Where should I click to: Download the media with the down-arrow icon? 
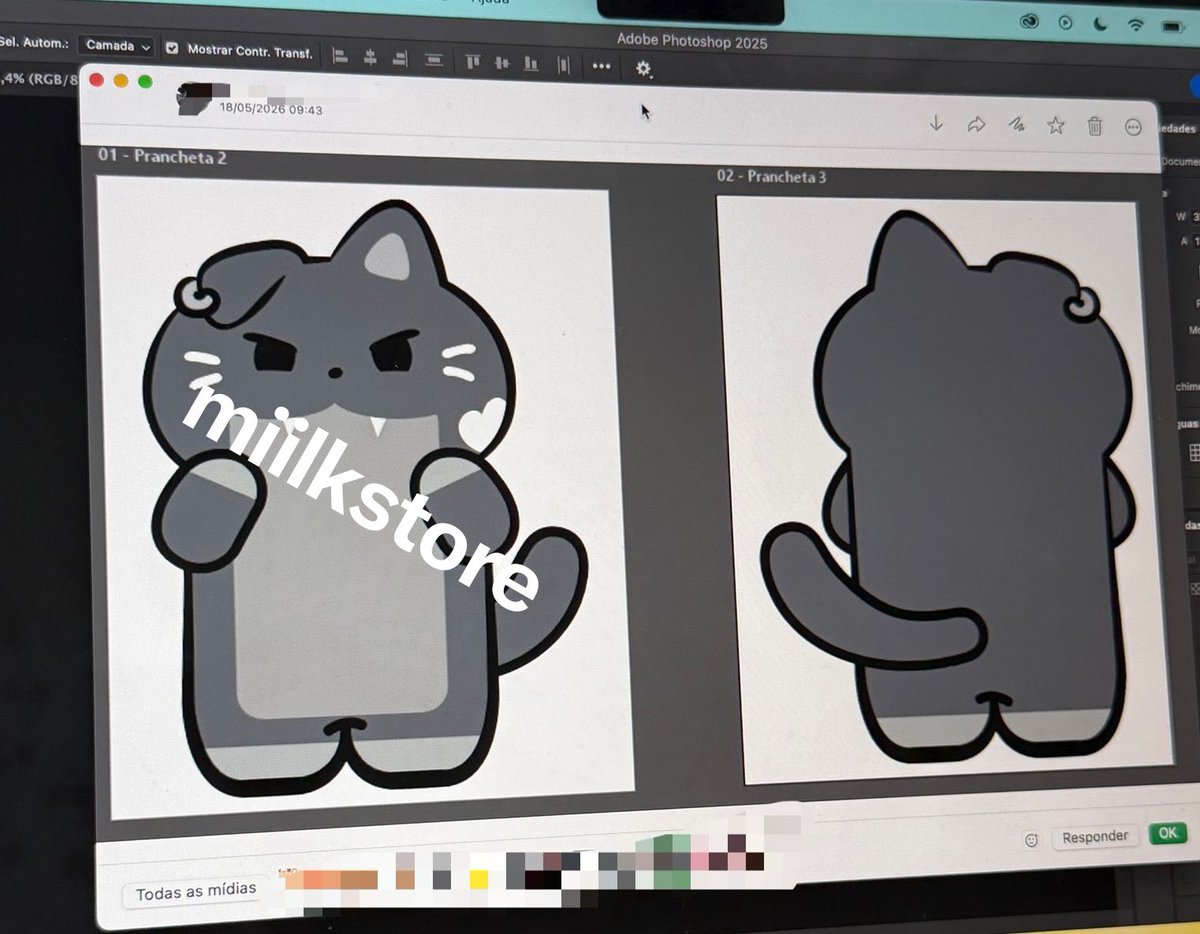[x=936, y=123]
